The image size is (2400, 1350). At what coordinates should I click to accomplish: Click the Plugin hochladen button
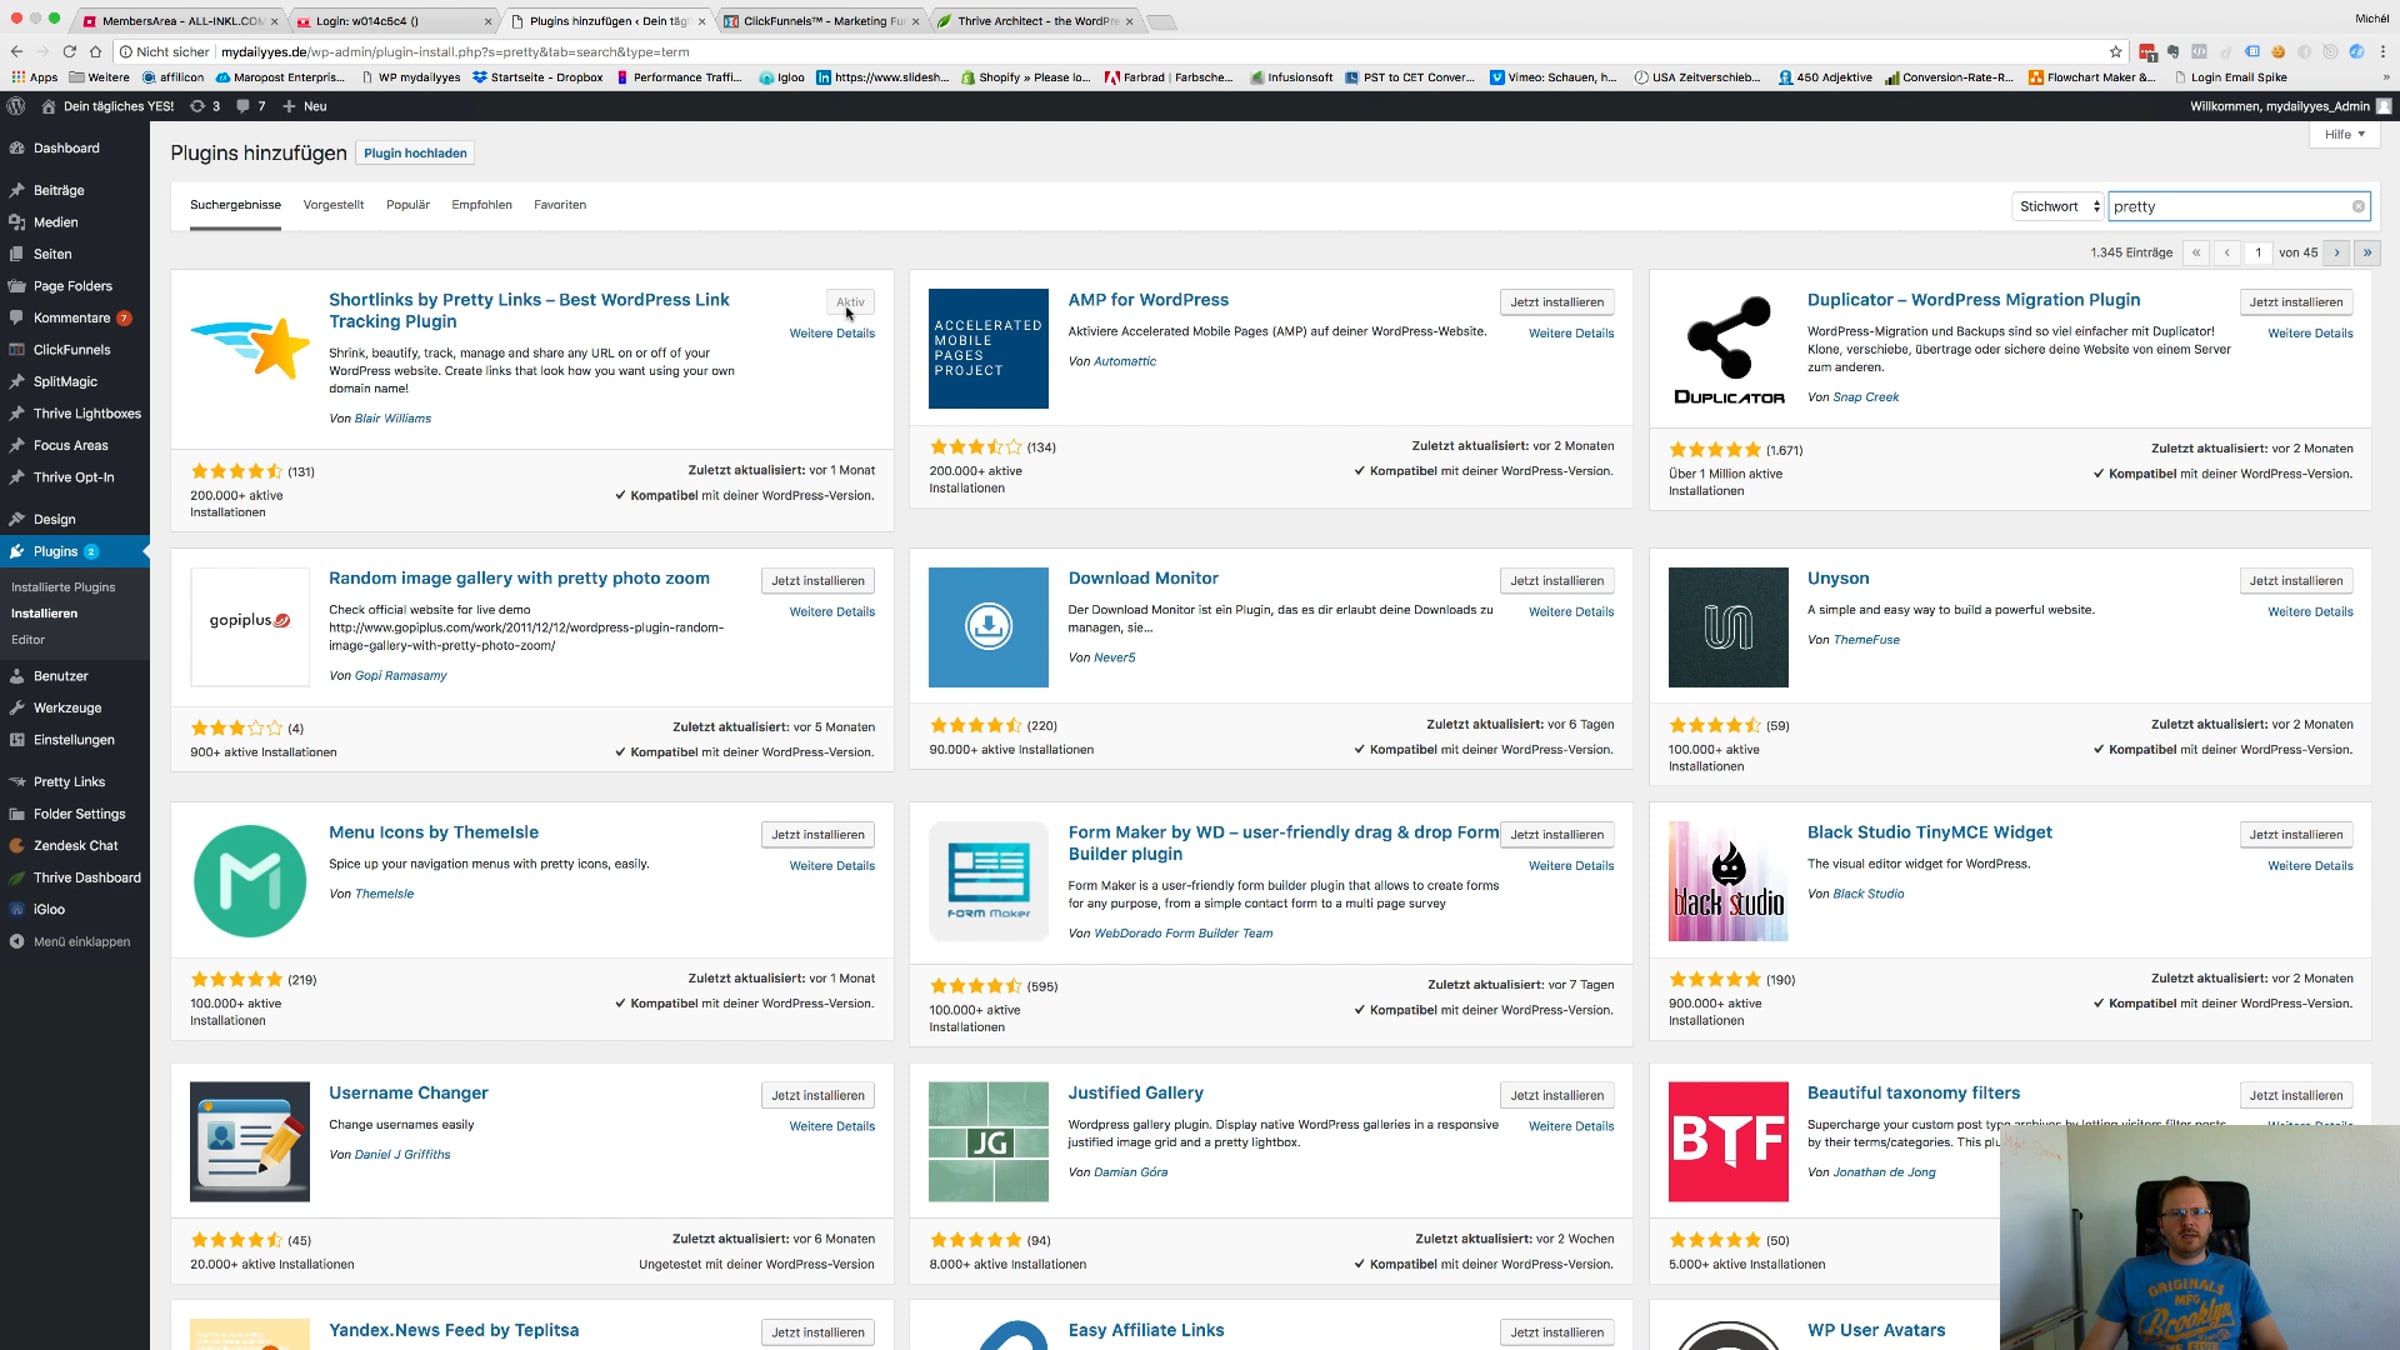(415, 153)
